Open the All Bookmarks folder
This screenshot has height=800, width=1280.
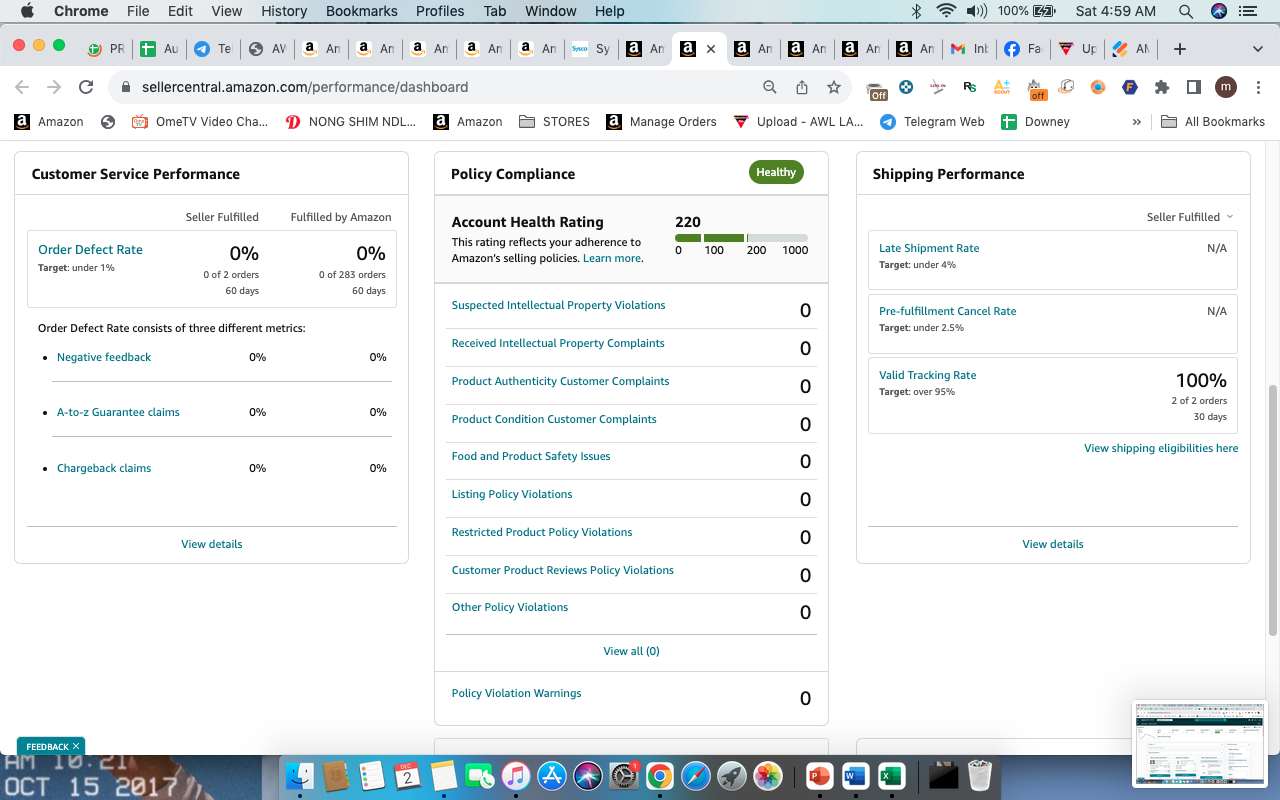(1213, 122)
